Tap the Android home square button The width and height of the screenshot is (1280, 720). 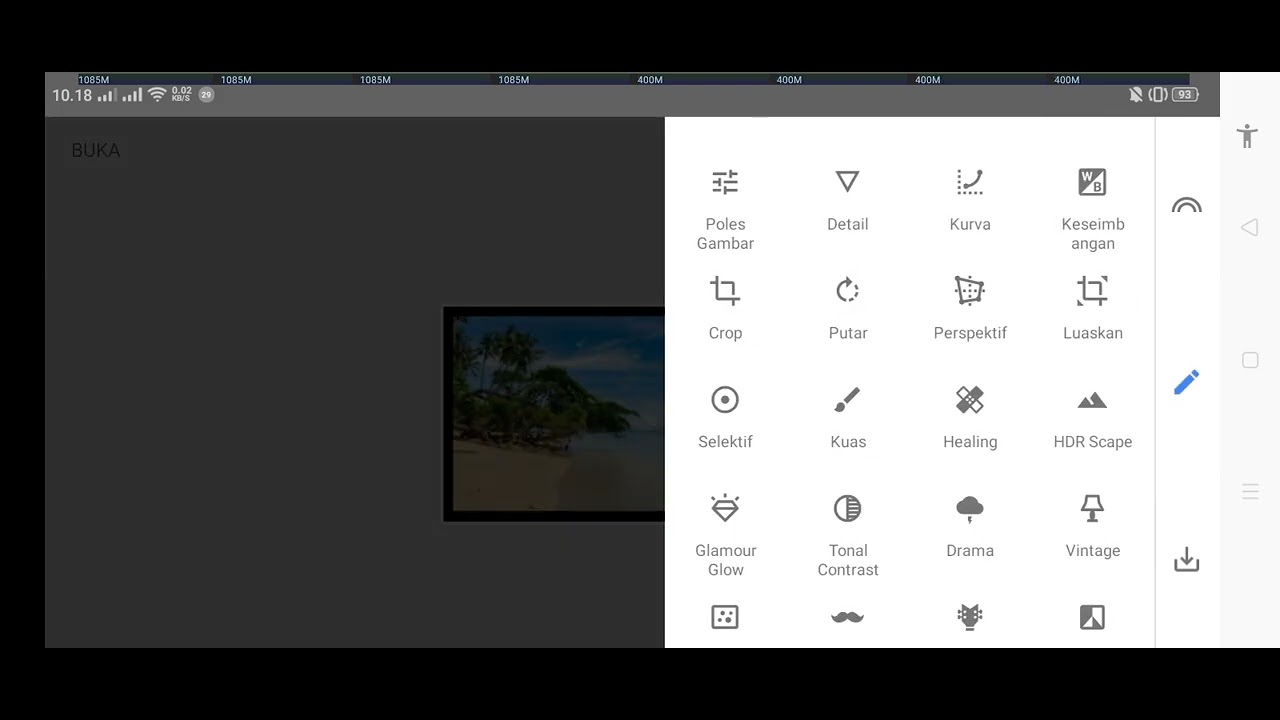[1250, 360]
